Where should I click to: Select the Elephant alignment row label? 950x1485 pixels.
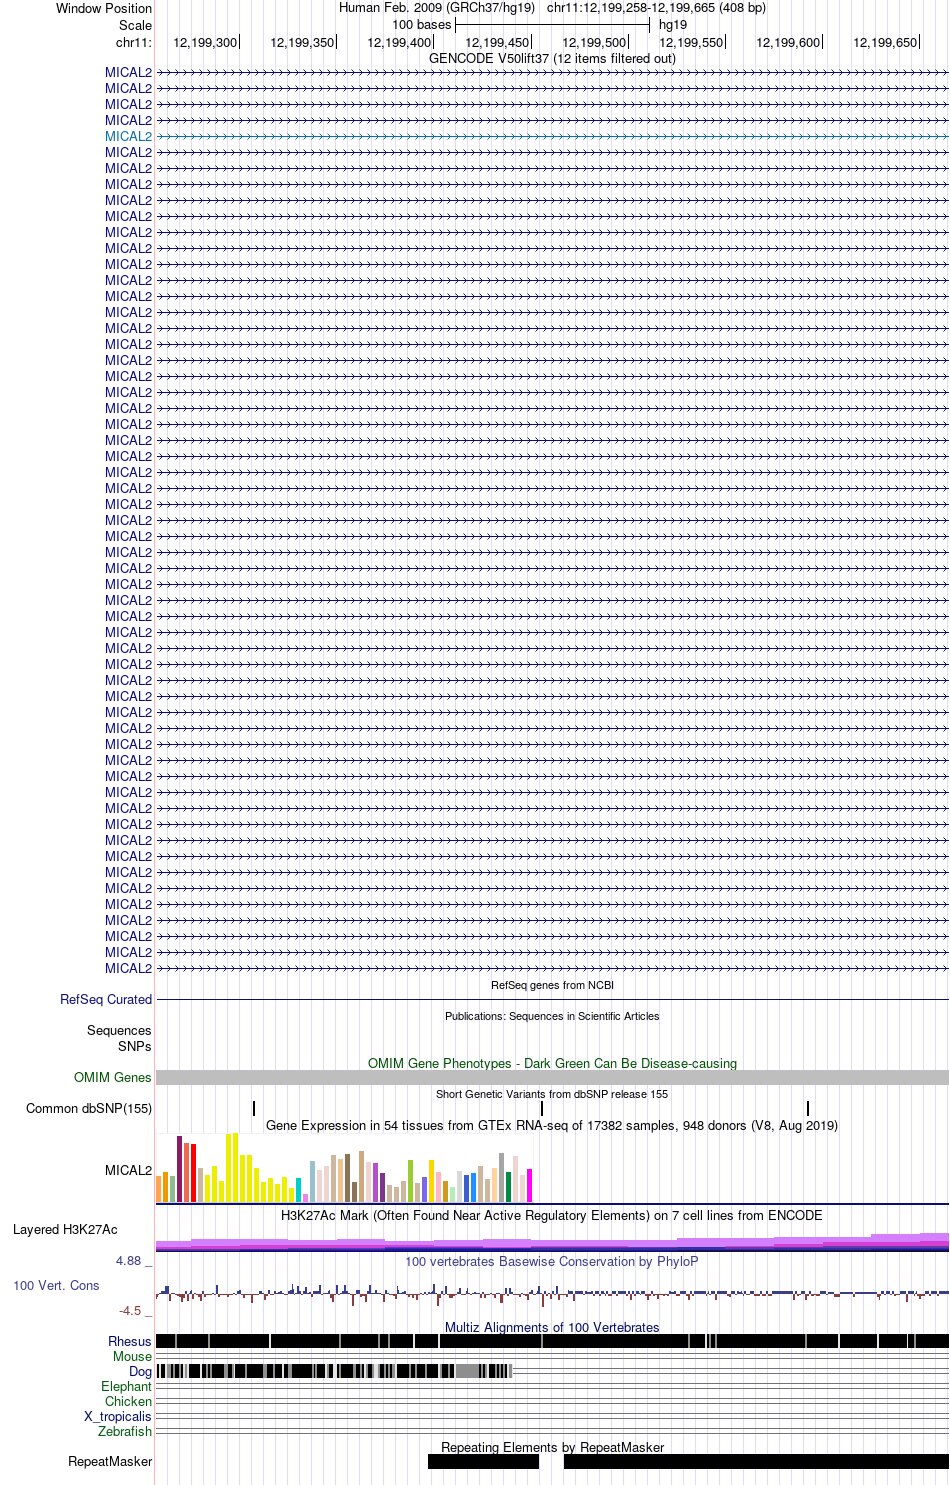[126, 1387]
